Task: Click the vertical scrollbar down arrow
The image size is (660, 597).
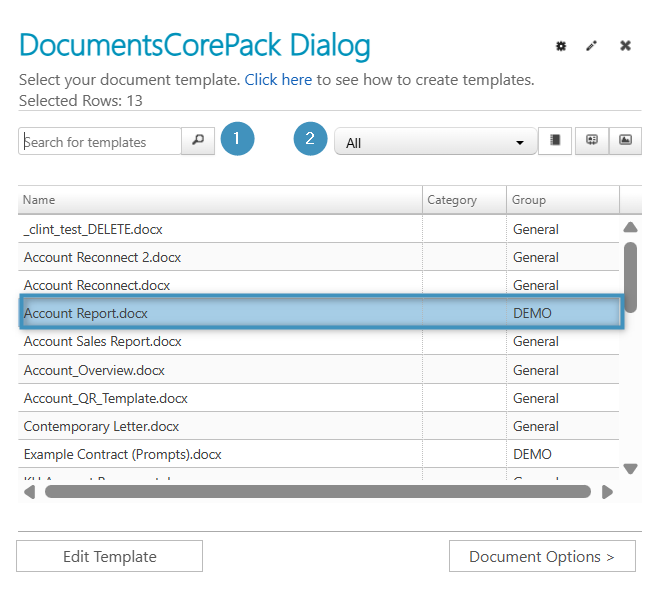Action: [x=630, y=468]
